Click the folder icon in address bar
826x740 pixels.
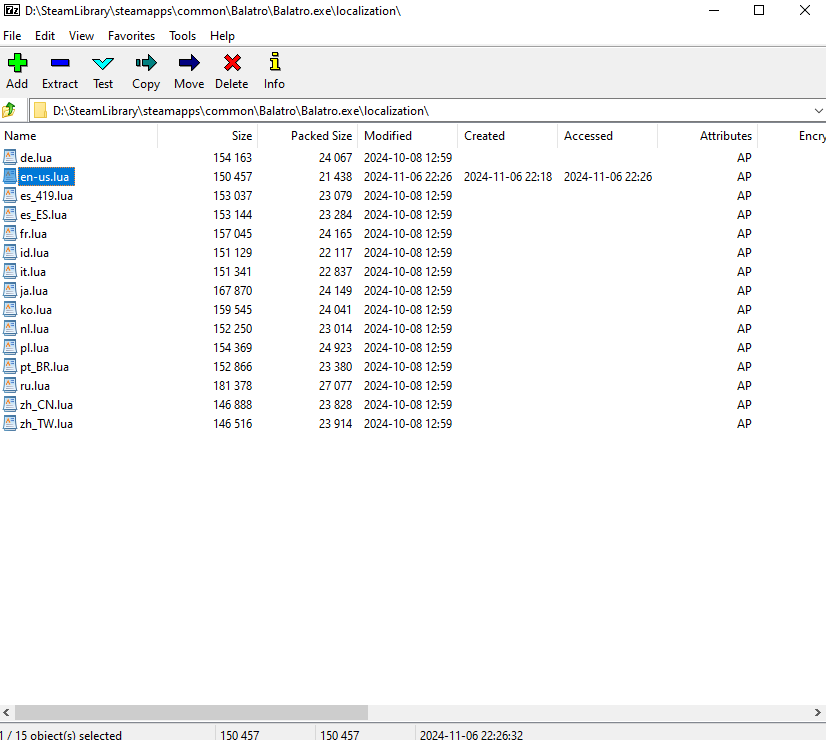click(40, 111)
